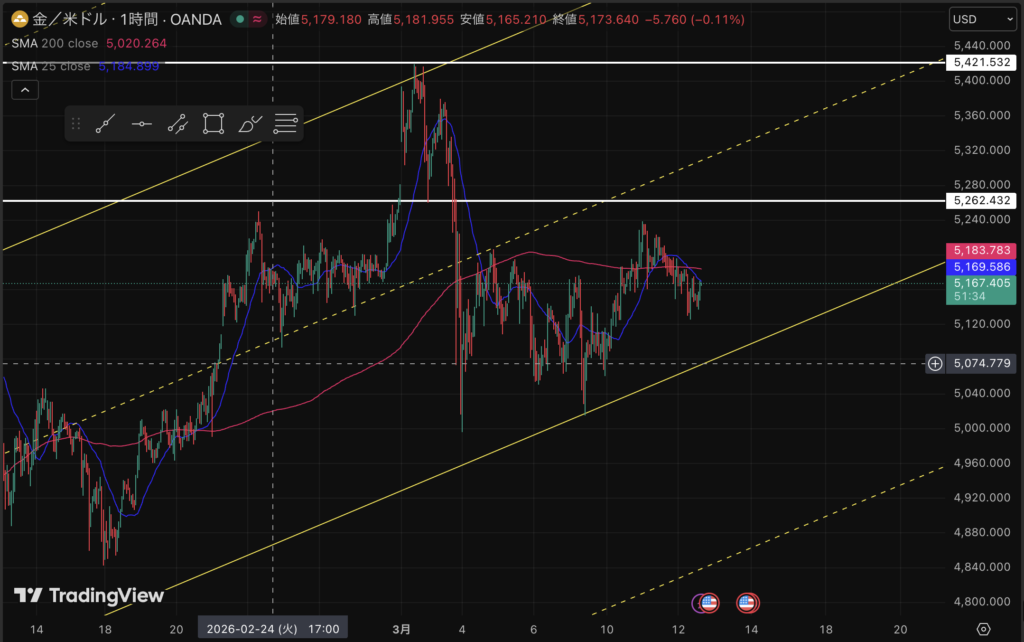1024x642 pixels.
Task: Toggle the pink approximate-data indicator
Action: [x=257, y=19]
